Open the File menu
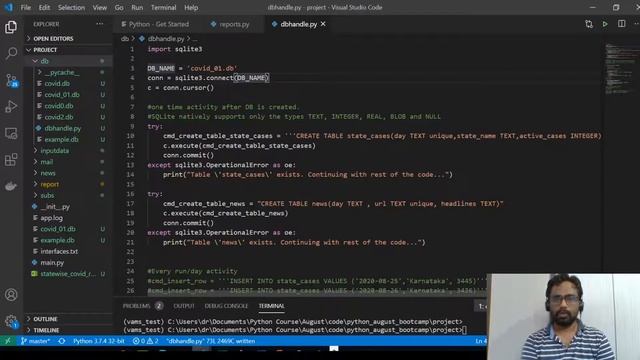 [x=25, y=7]
